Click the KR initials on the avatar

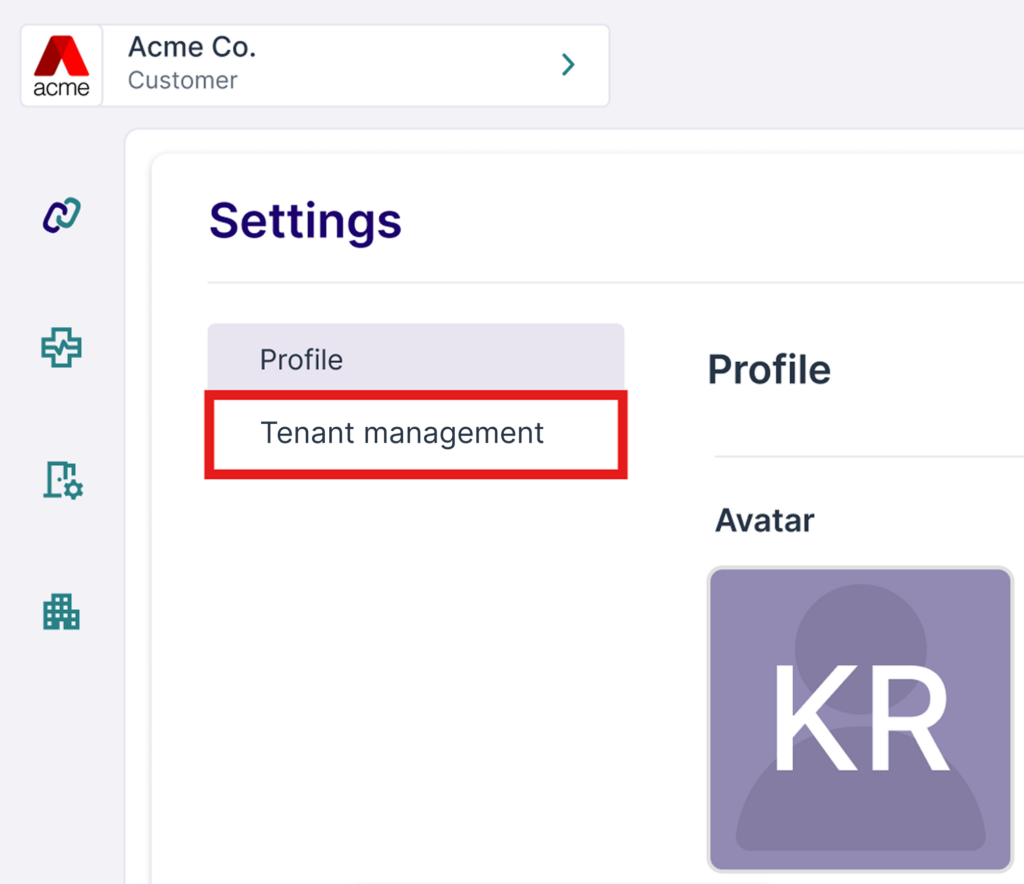860,718
